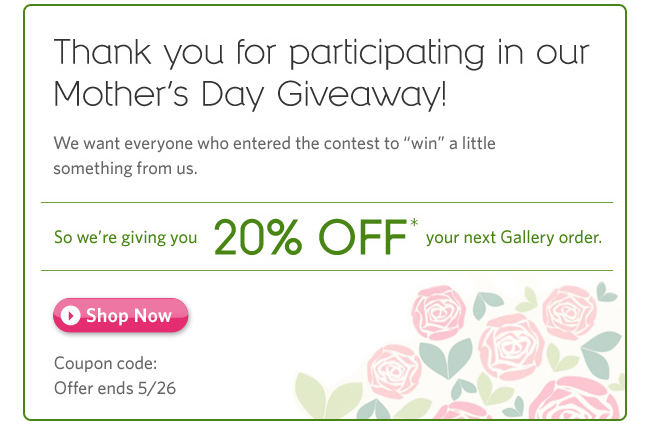
Task: Click the "something from us." line
Action: (x=125, y=168)
